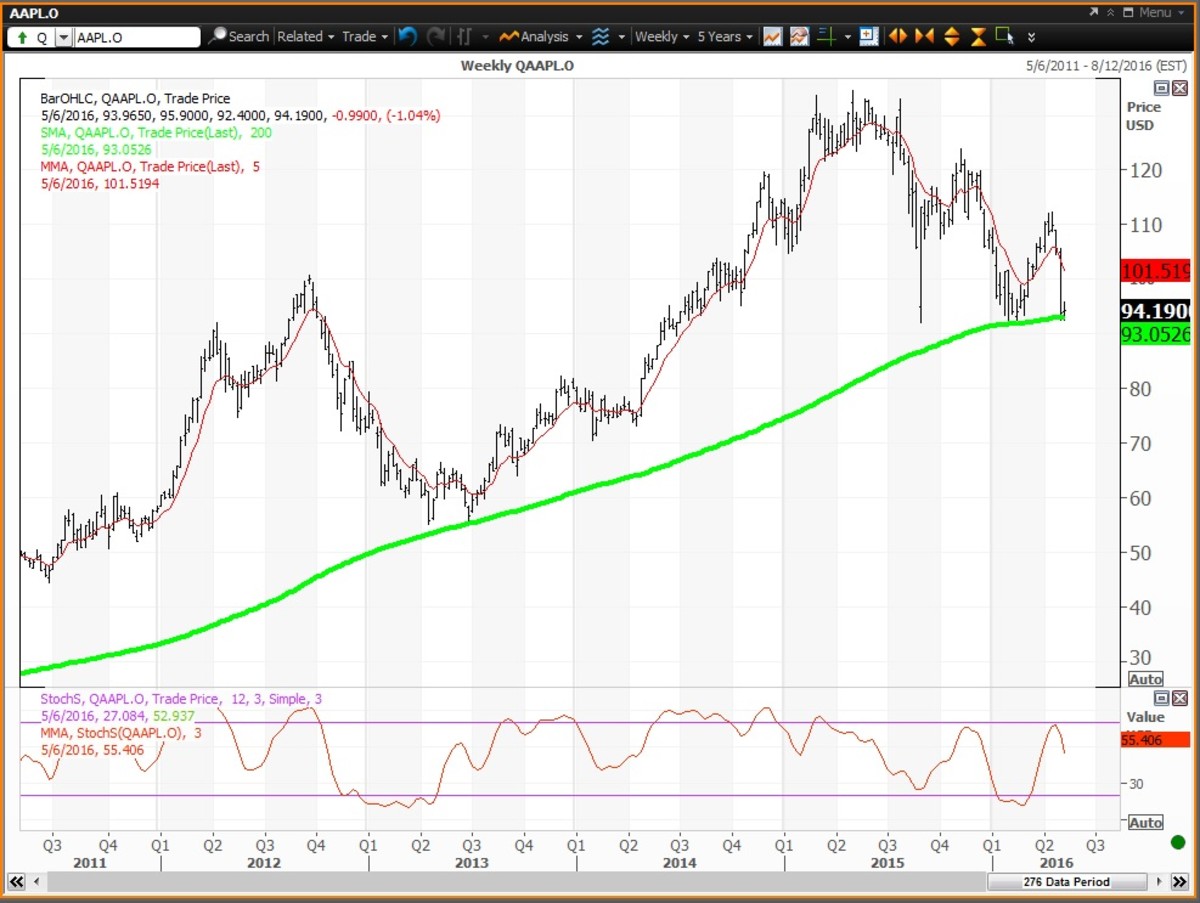Minimize the stochastic indicator panel
1200x903 pixels.
pyautogui.click(x=1162, y=698)
